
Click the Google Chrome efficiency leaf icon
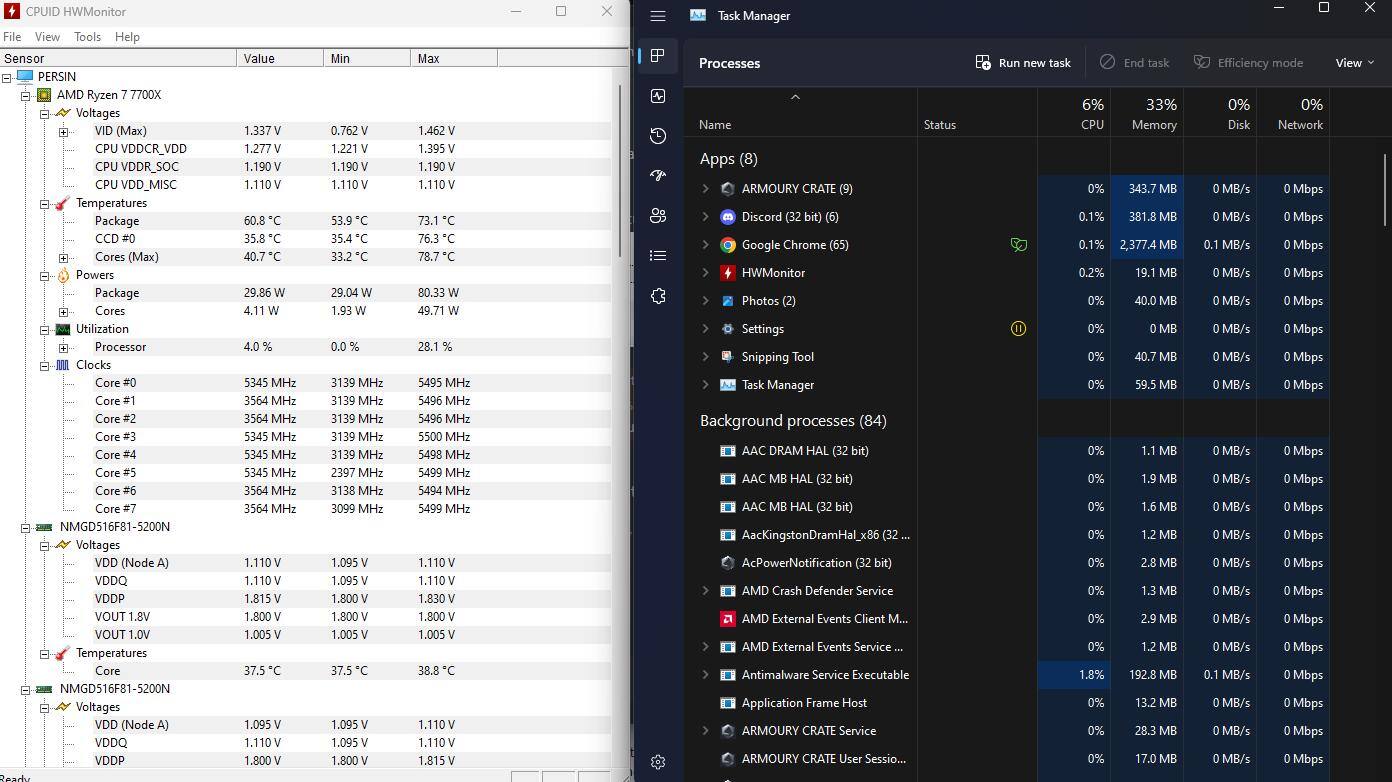(x=1018, y=245)
